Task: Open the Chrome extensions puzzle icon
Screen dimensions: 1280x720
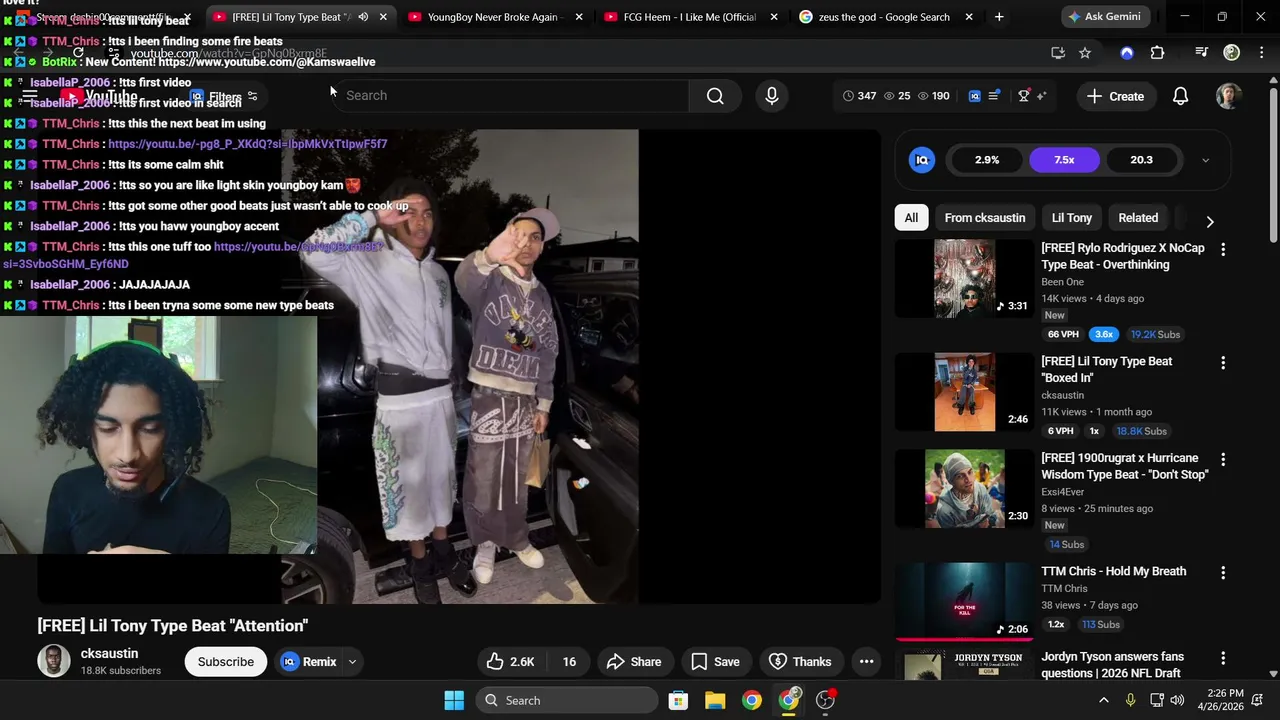Action: point(1157,53)
